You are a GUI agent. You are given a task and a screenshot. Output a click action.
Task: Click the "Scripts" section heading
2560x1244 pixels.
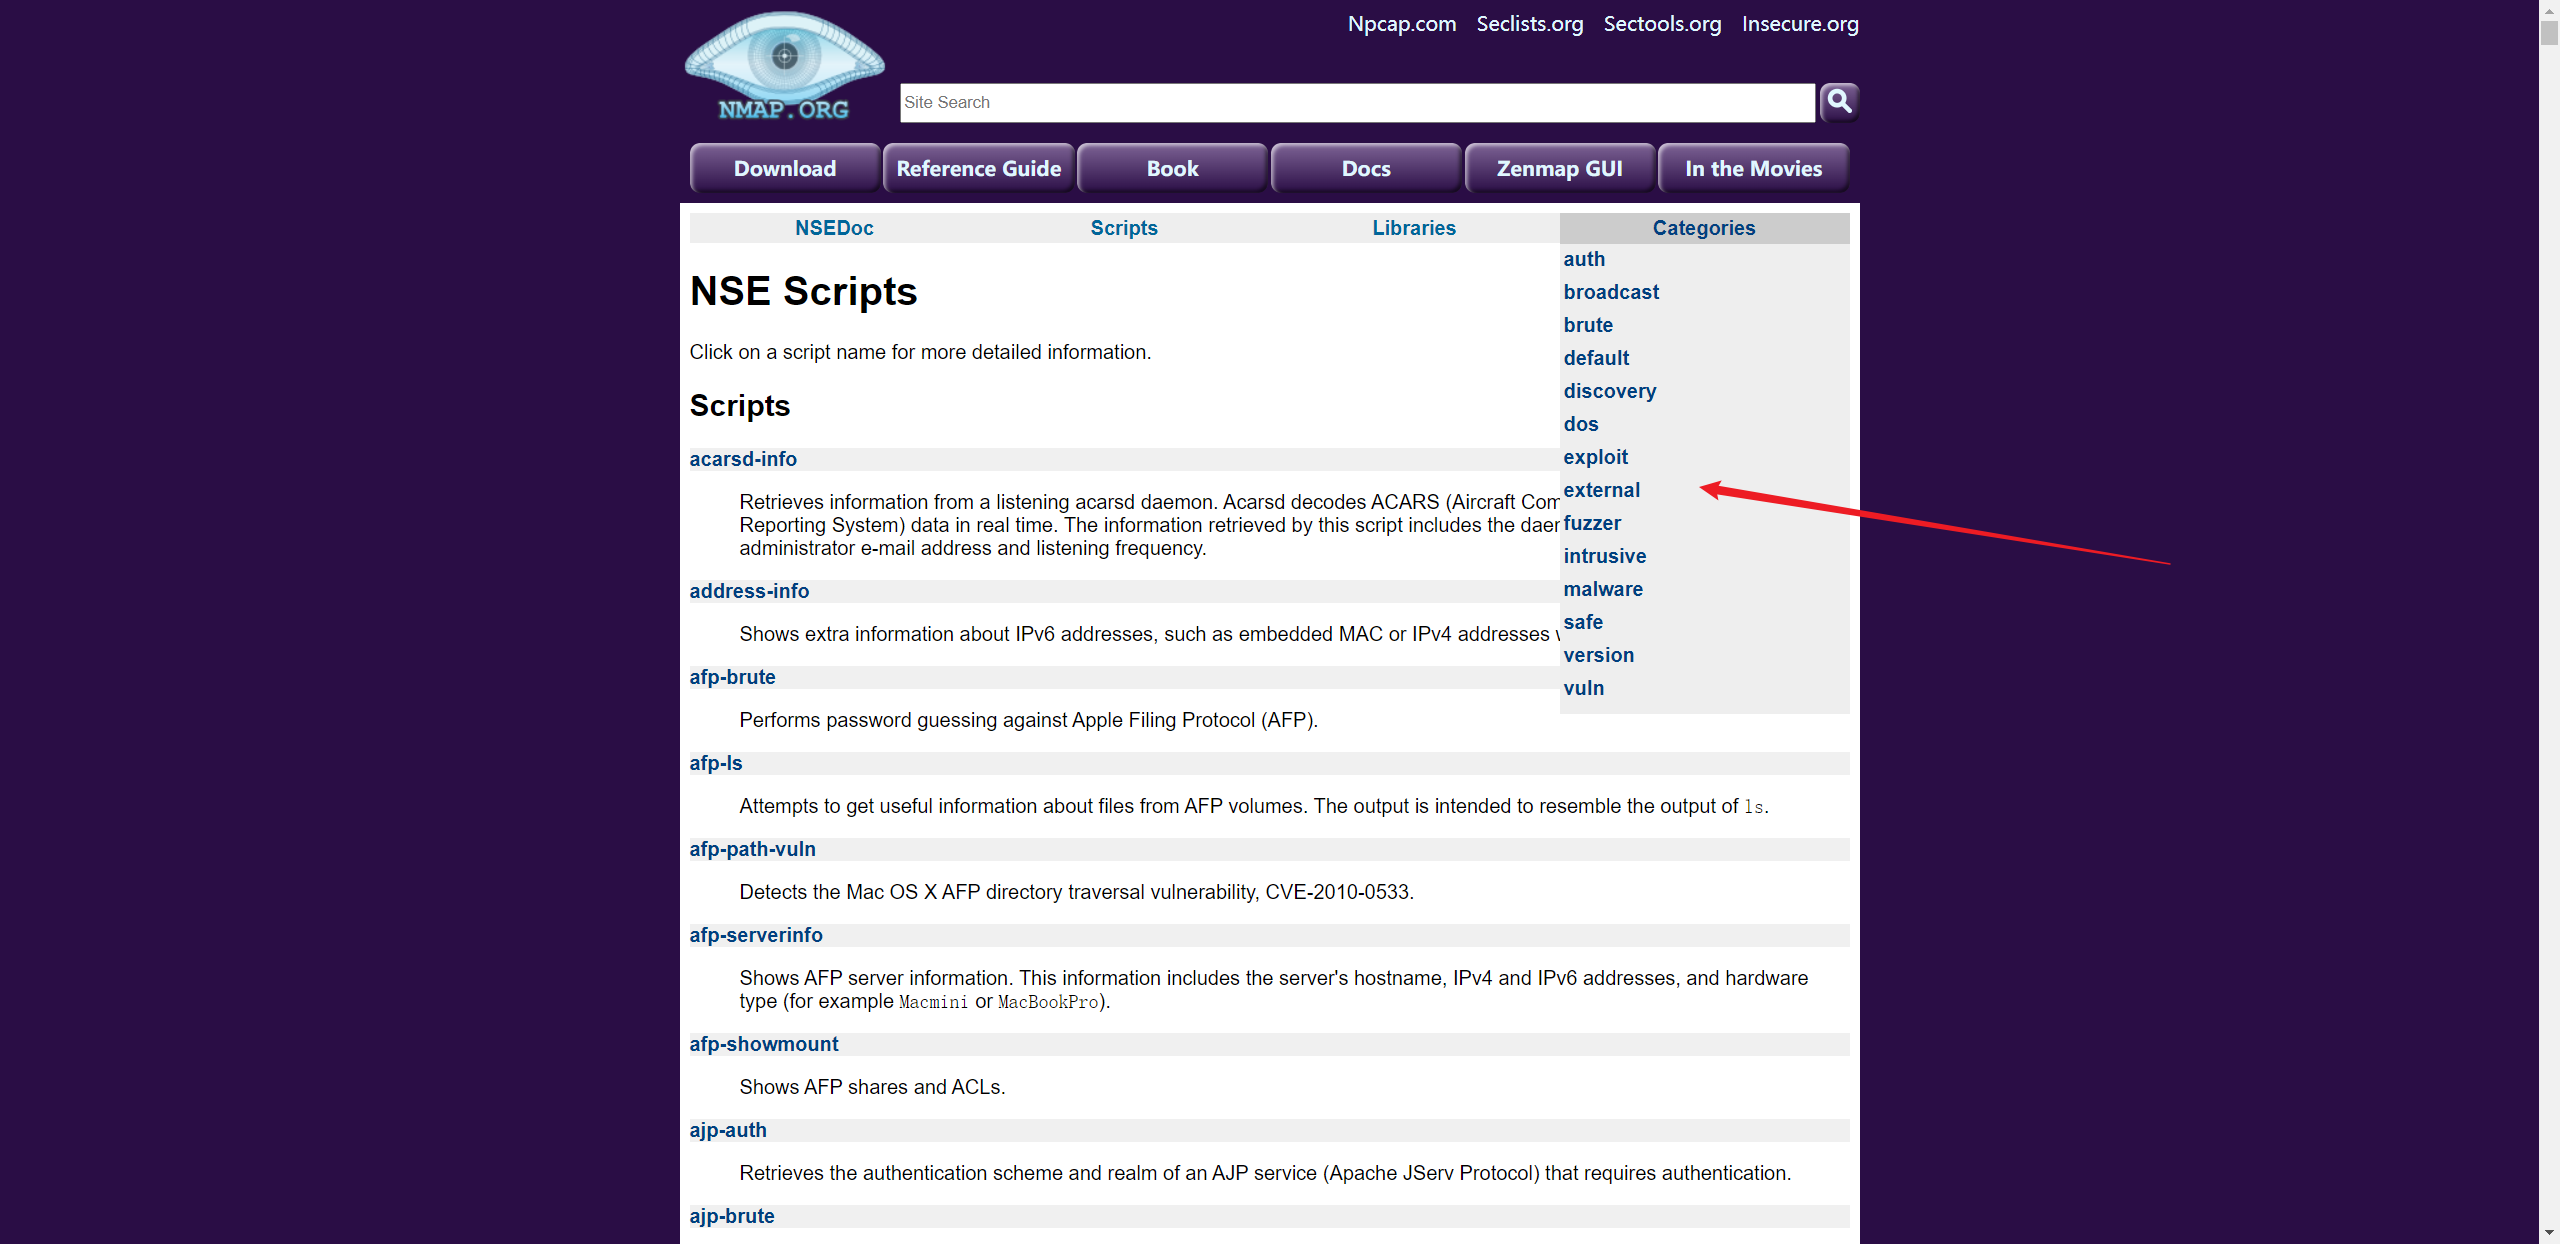tap(740, 405)
